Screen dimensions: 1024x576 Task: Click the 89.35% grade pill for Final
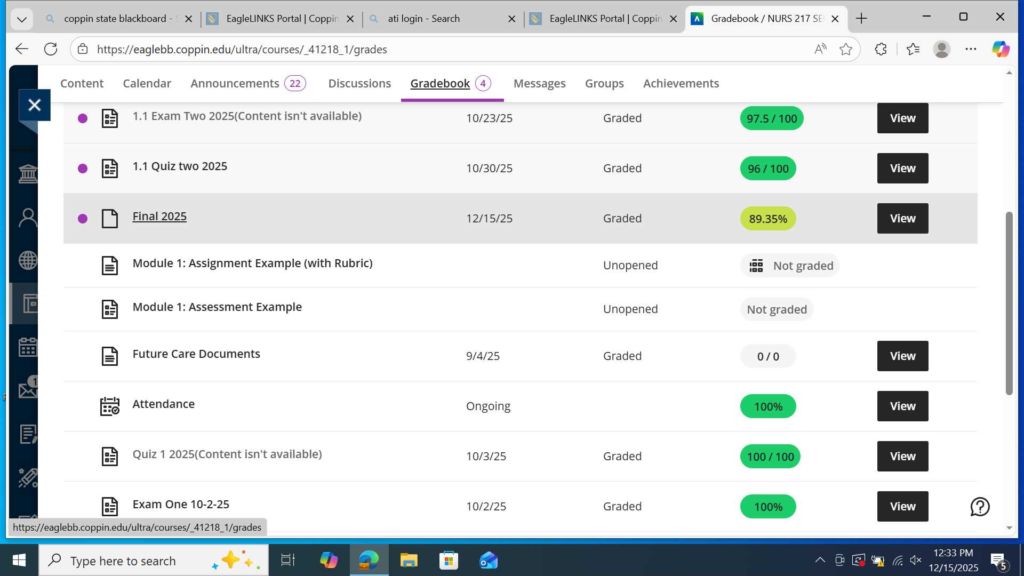[x=768, y=218]
